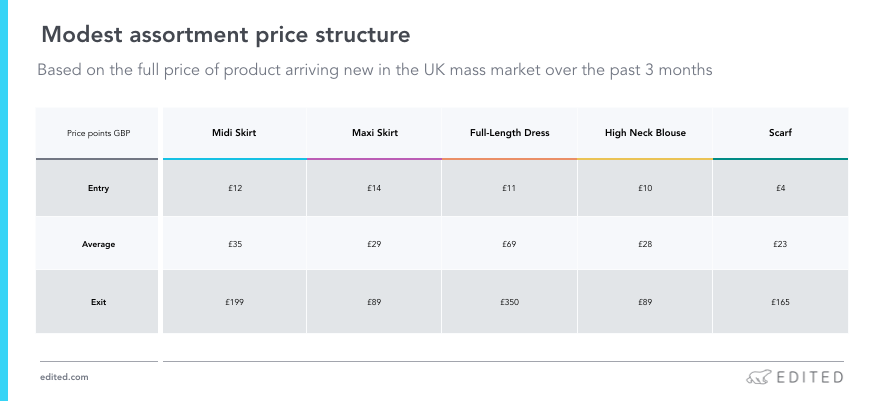
Task: Click the Price points GBP header cell
Action: [x=99, y=133]
